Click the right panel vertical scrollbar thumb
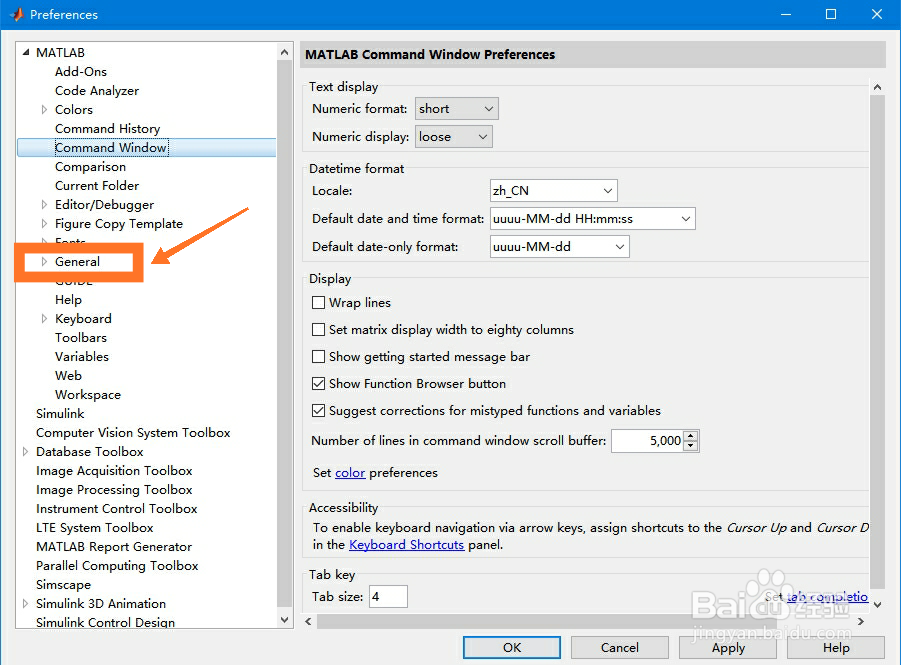Image resolution: width=901 pixels, height=665 pixels. (877, 342)
